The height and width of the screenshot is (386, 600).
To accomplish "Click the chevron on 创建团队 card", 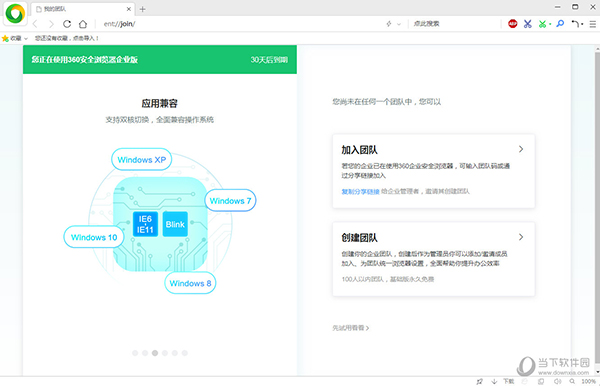I will click(521, 237).
